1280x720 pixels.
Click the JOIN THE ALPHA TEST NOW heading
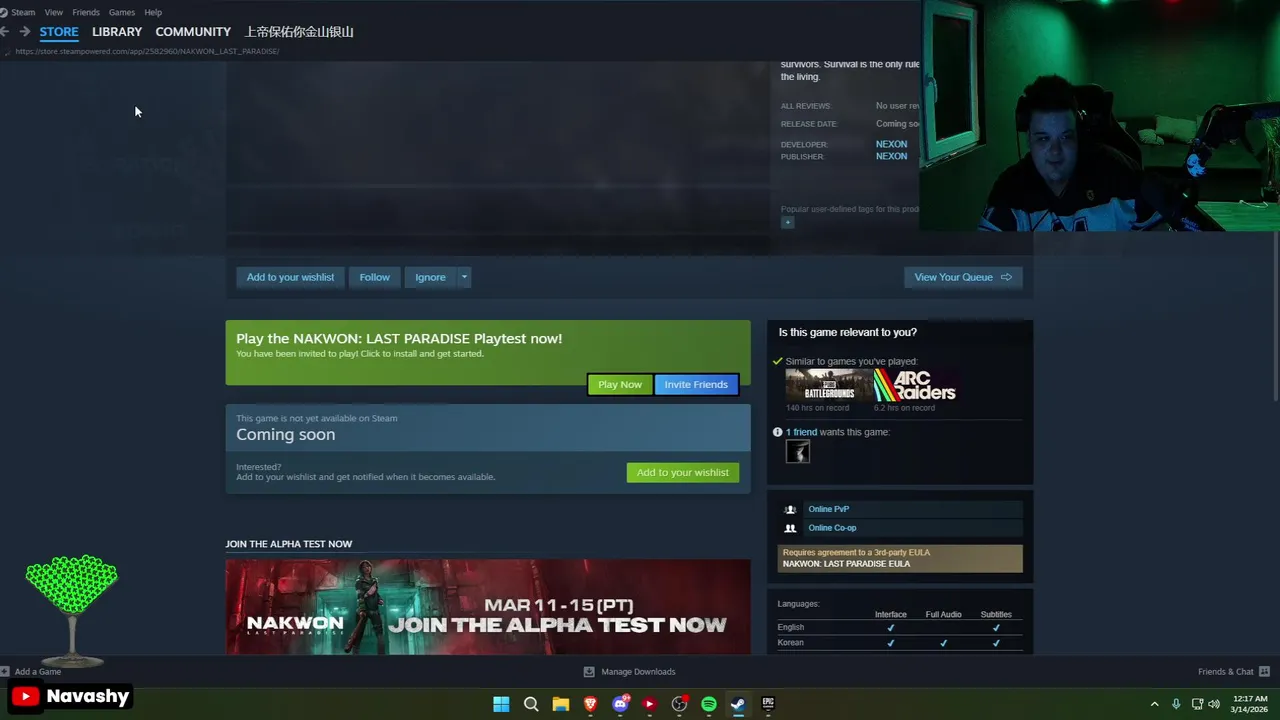(x=289, y=544)
